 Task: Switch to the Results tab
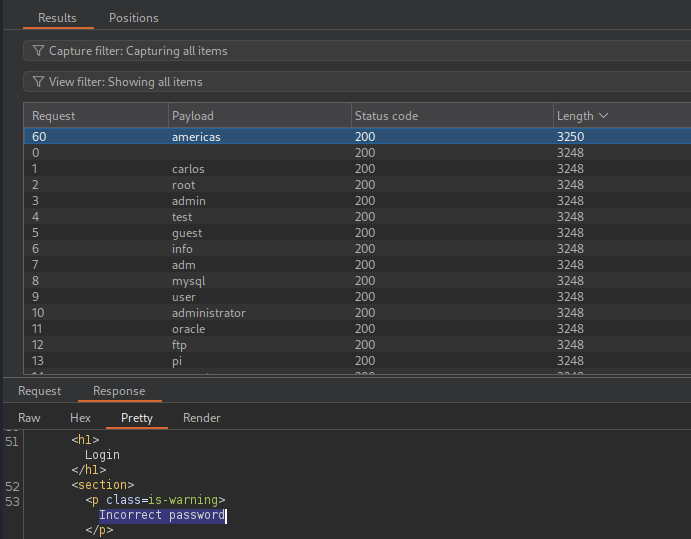pos(57,18)
